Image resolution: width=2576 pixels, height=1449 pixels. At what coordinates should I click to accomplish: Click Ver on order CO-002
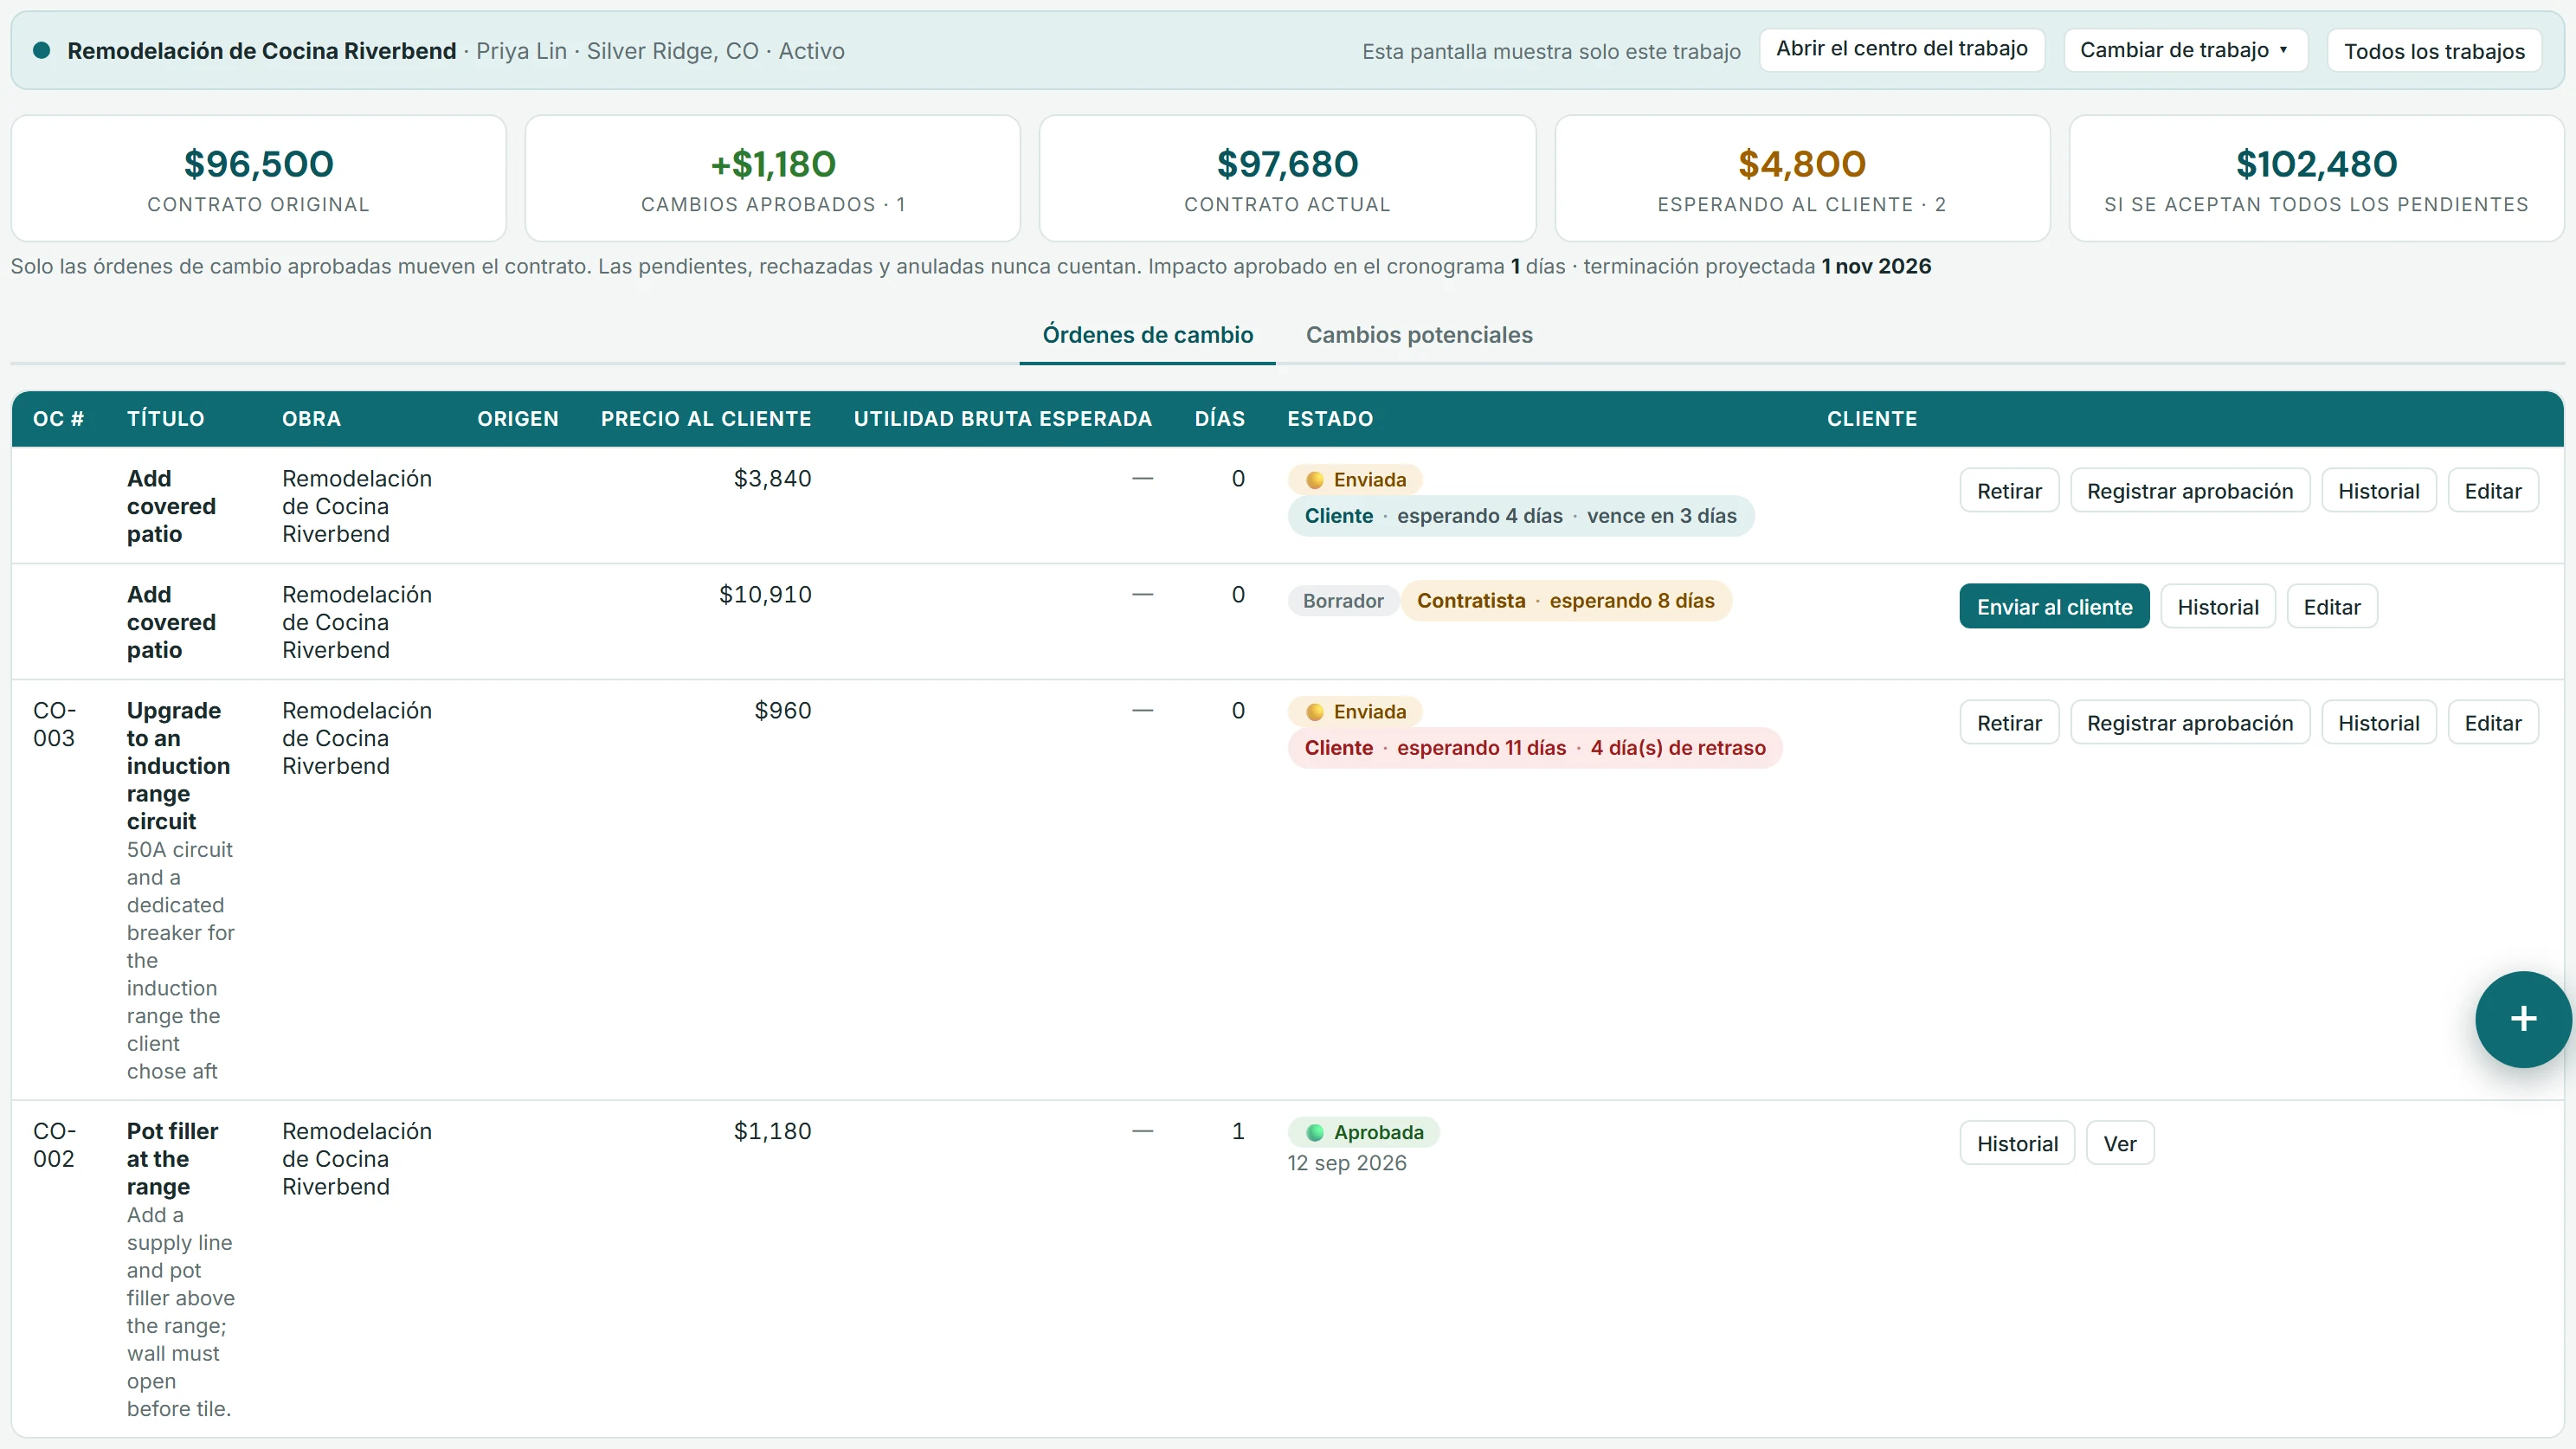pos(2119,1144)
